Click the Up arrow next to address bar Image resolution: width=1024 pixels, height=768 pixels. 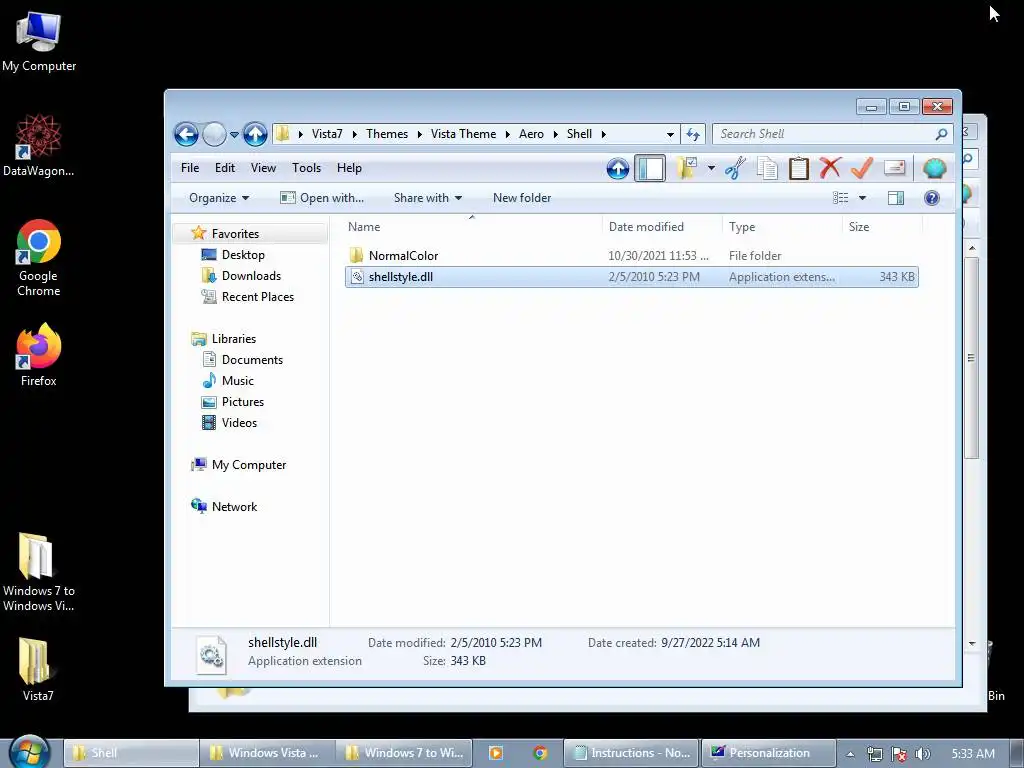pyautogui.click(x=255, y=135)
